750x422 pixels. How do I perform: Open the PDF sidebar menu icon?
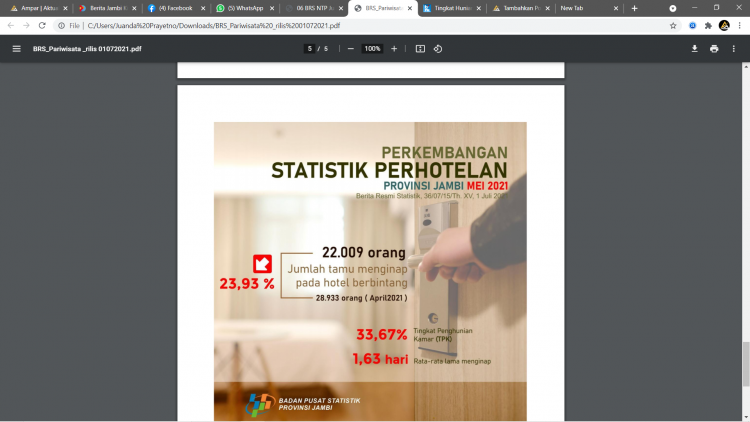click(x=16, y=48)
